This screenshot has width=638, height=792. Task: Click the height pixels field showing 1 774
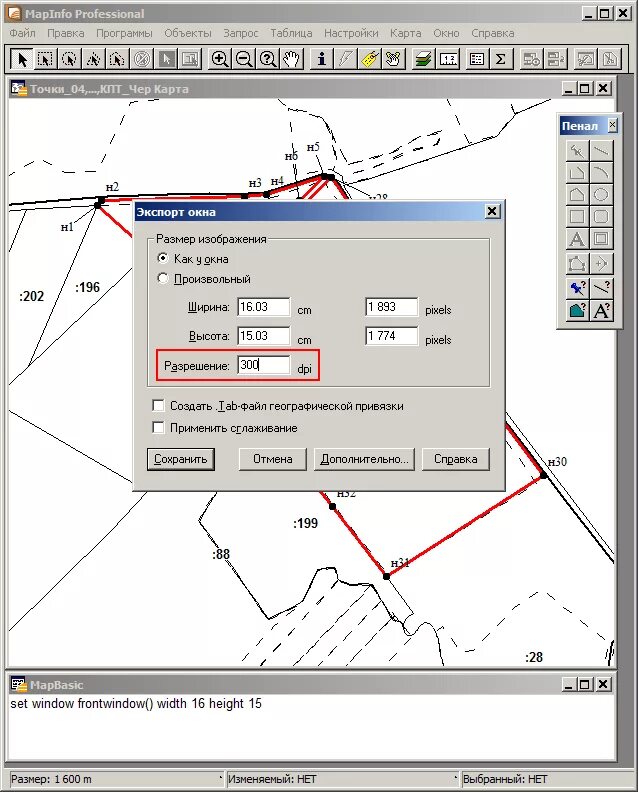391,336
